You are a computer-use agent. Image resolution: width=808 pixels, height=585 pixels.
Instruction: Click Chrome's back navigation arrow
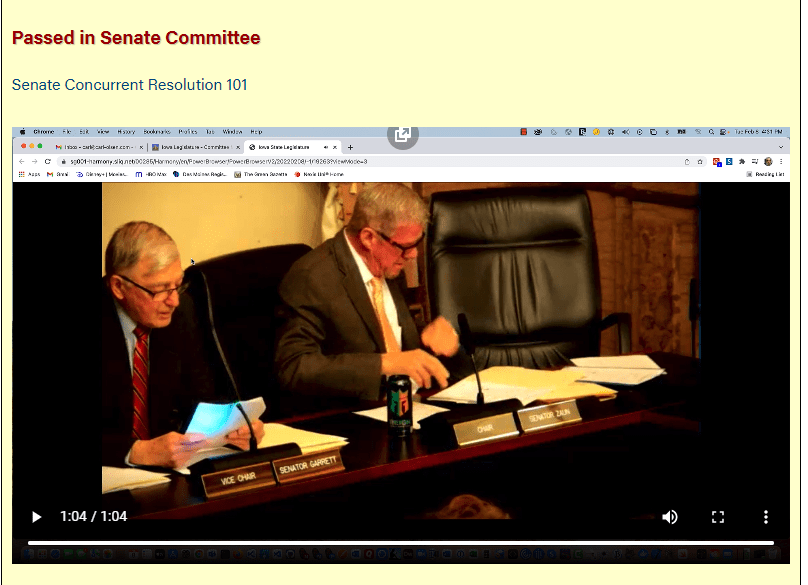click(x=21, y=160)
